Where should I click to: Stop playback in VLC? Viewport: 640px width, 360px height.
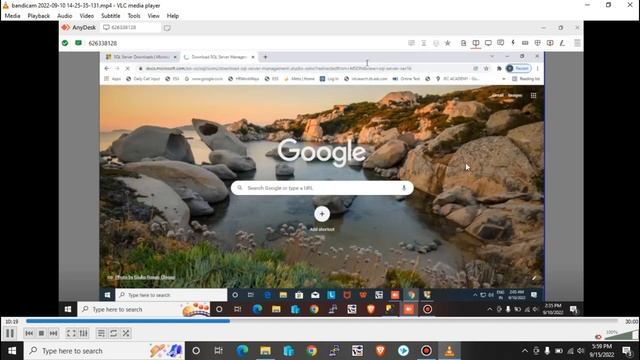pyautogui.click(x=41, y=333)
